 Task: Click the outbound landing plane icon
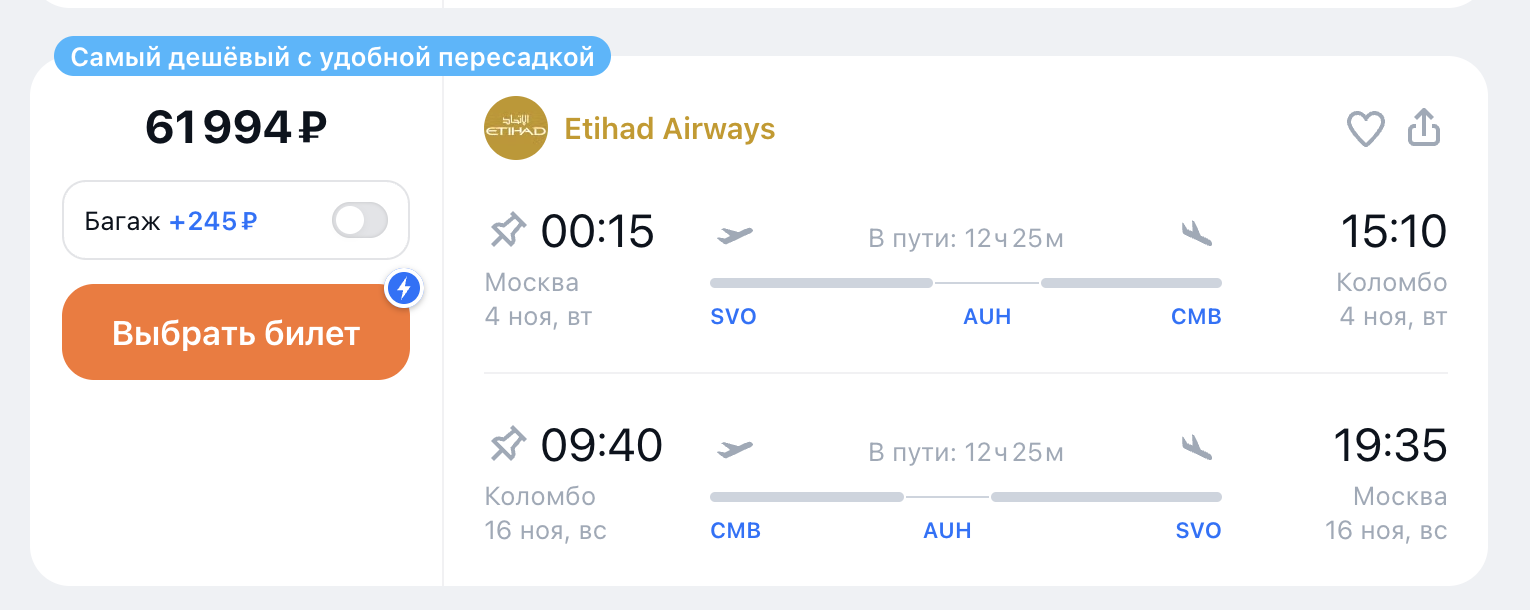(1196, 234)
